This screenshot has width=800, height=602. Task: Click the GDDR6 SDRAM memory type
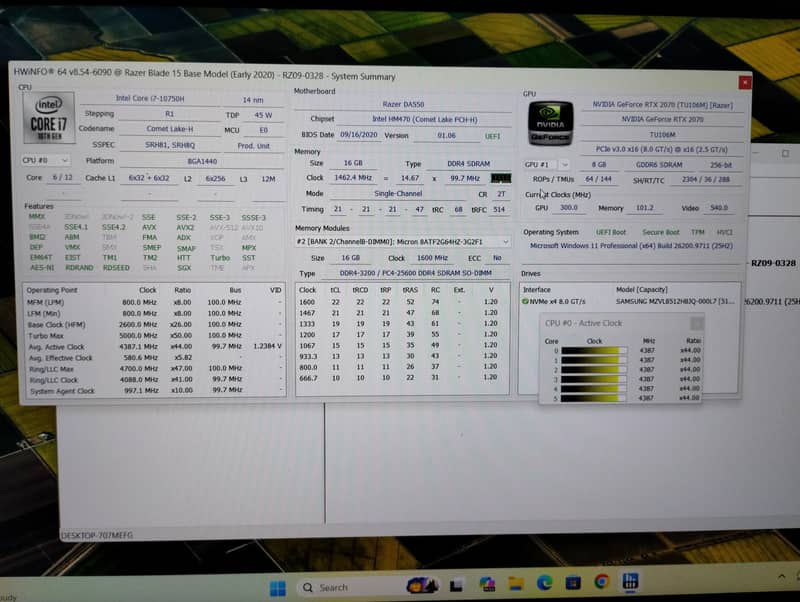[x=659, y=165]
